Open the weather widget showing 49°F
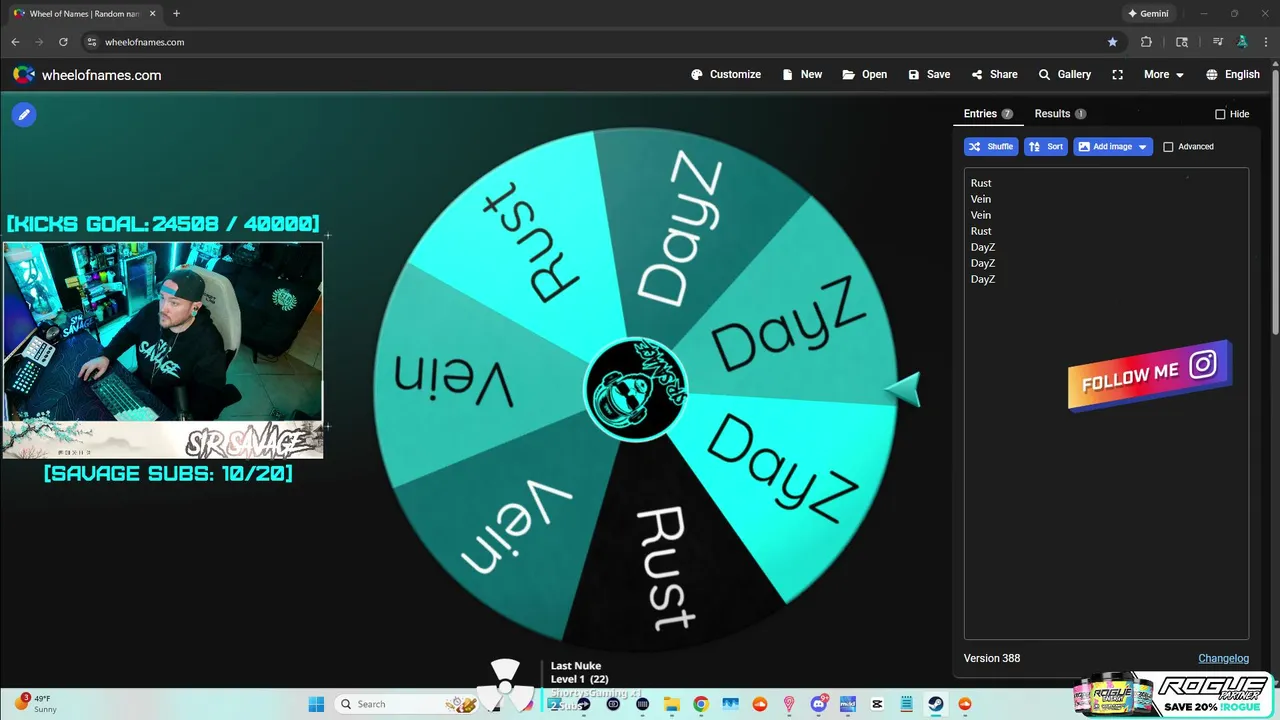1280x720 pixels. pyautogui.click(x=35, y=703)
